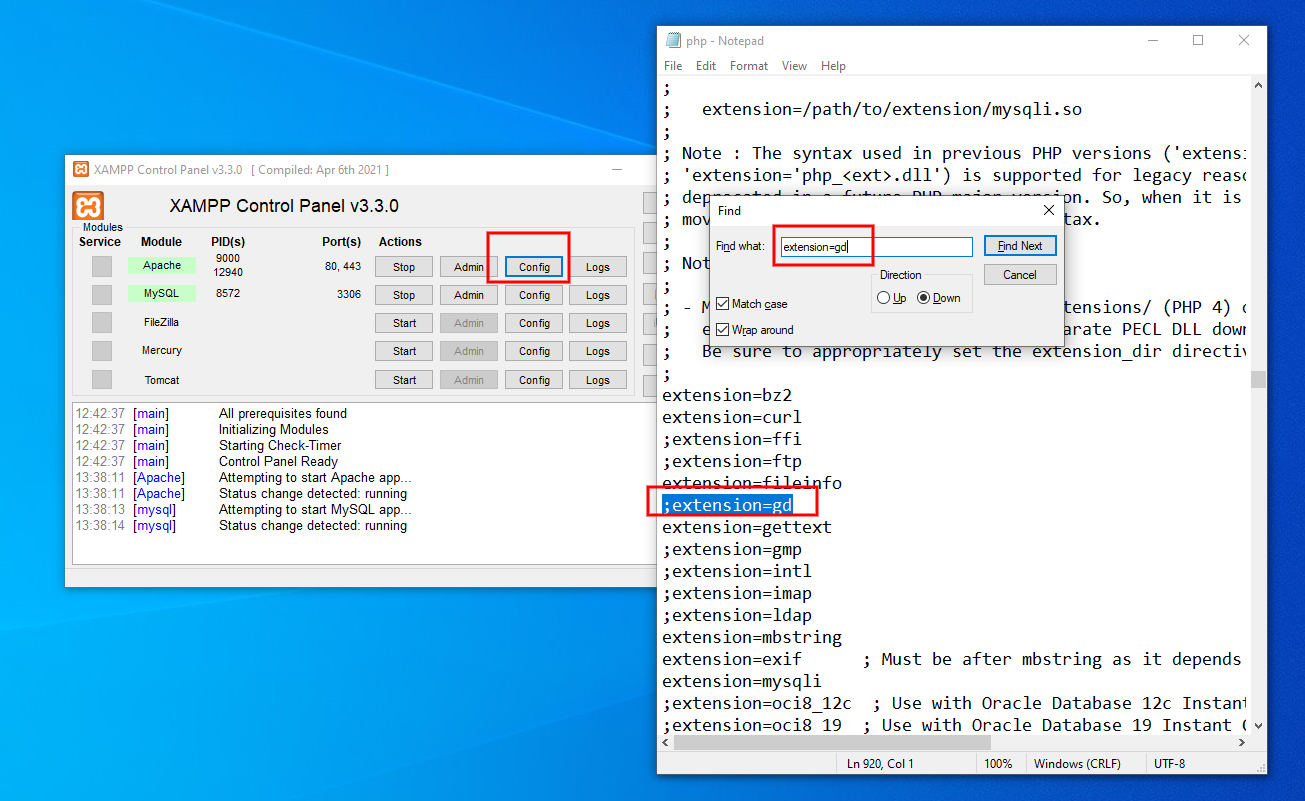The width and height of the screenshot is (1305, 801).
Task: Click the XAMPP icon in the title bar
Action: click(79, 169)
